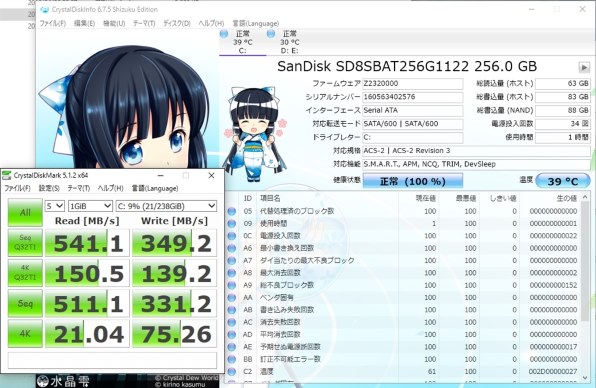Click the small Shizuku chibi character image

point(255,134)
